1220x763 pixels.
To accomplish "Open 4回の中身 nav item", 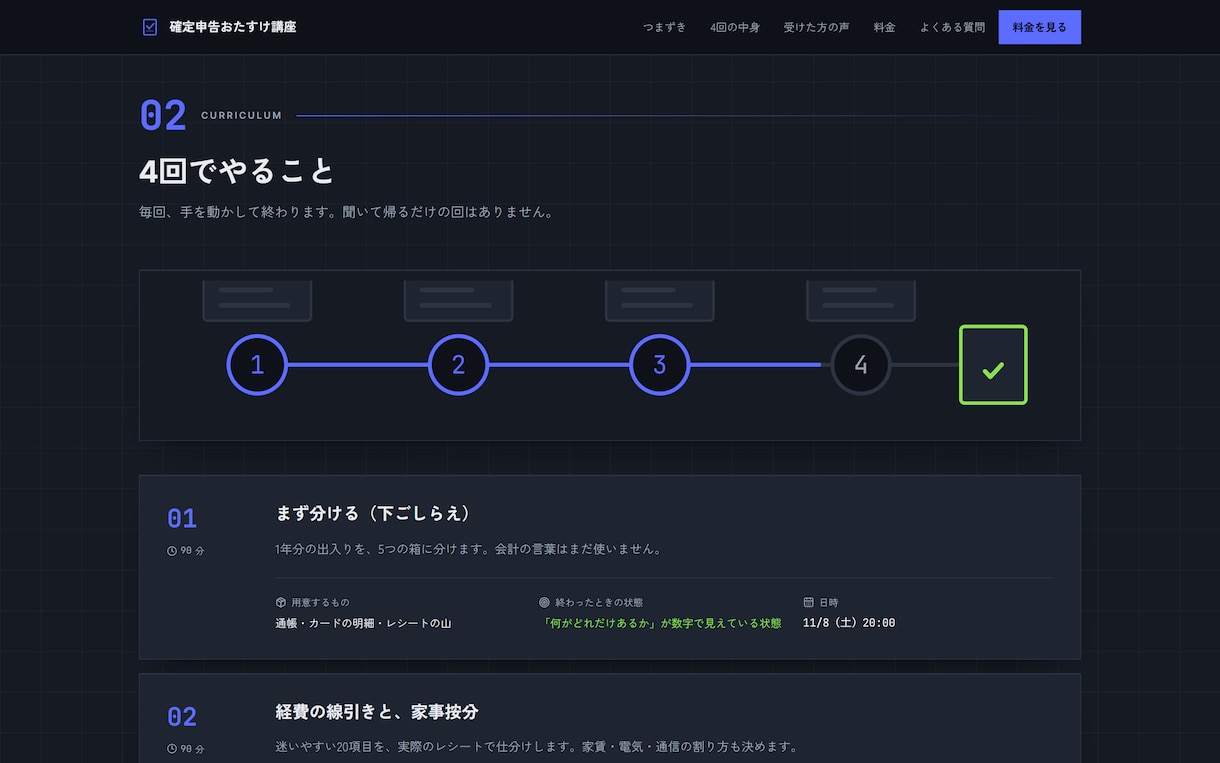I will [735, 27].
